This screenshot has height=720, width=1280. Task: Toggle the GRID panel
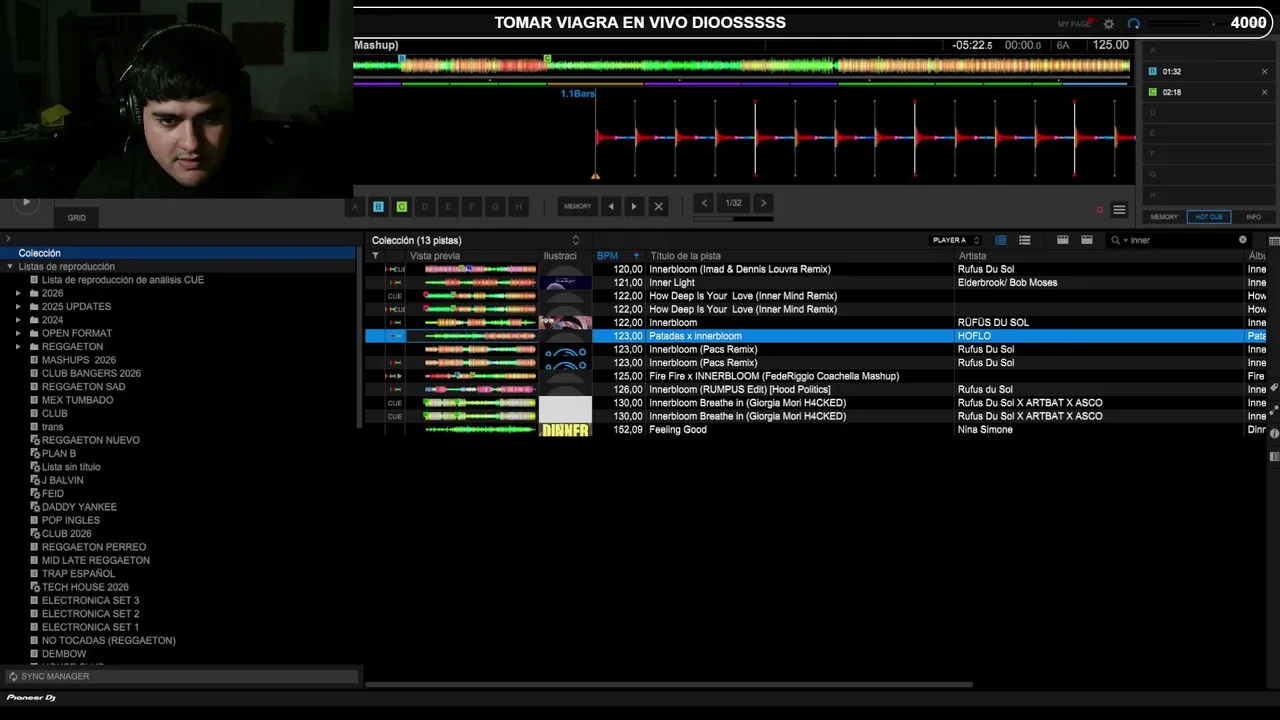click(x=77, y=217)
